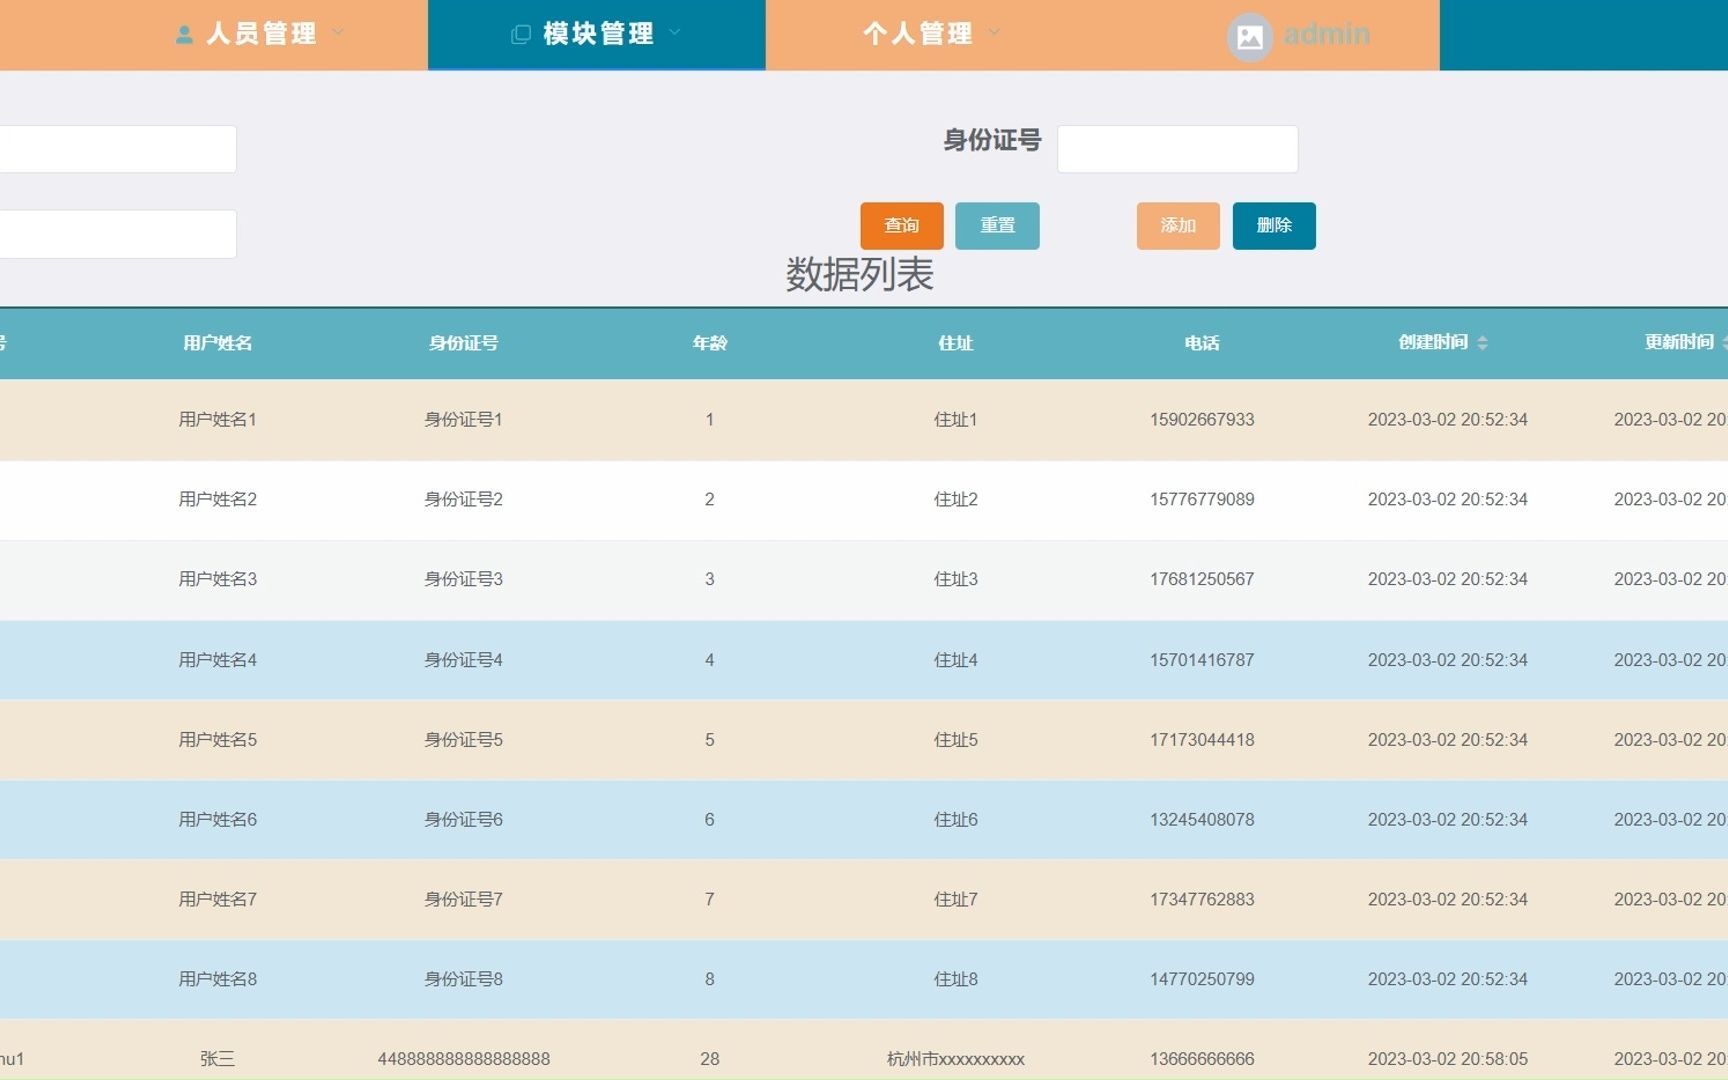Click the cell 身份证号5

464,740
